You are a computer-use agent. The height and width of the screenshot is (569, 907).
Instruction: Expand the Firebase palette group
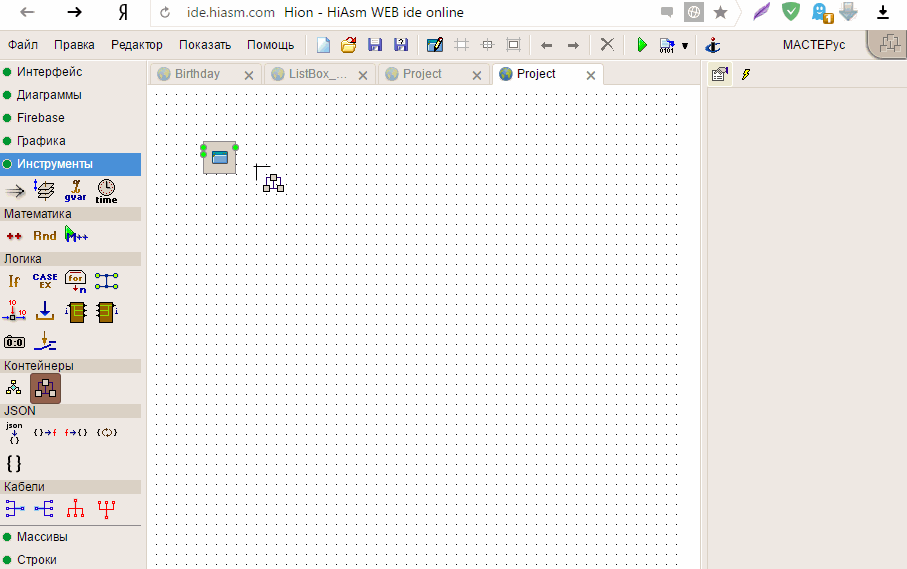click(x=41, y=118)
